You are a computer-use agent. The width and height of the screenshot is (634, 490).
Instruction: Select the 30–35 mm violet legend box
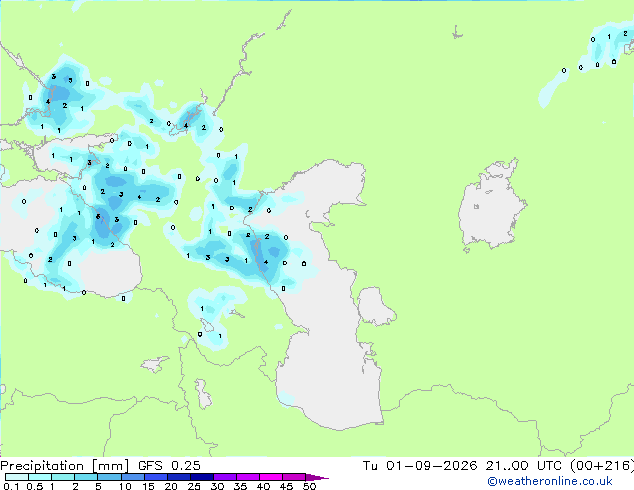click(225, 477)
